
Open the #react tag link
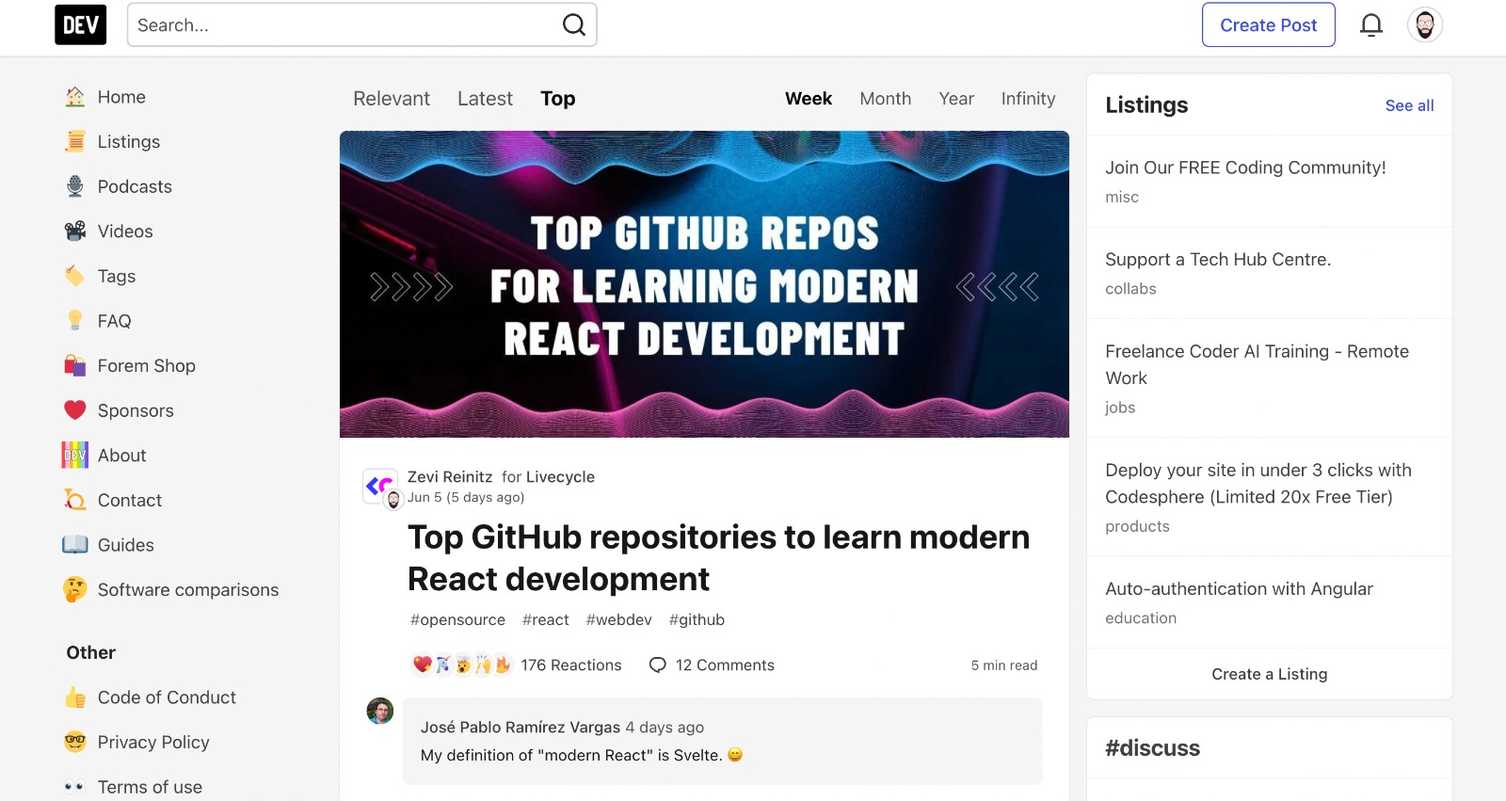(x=545, y=618)
